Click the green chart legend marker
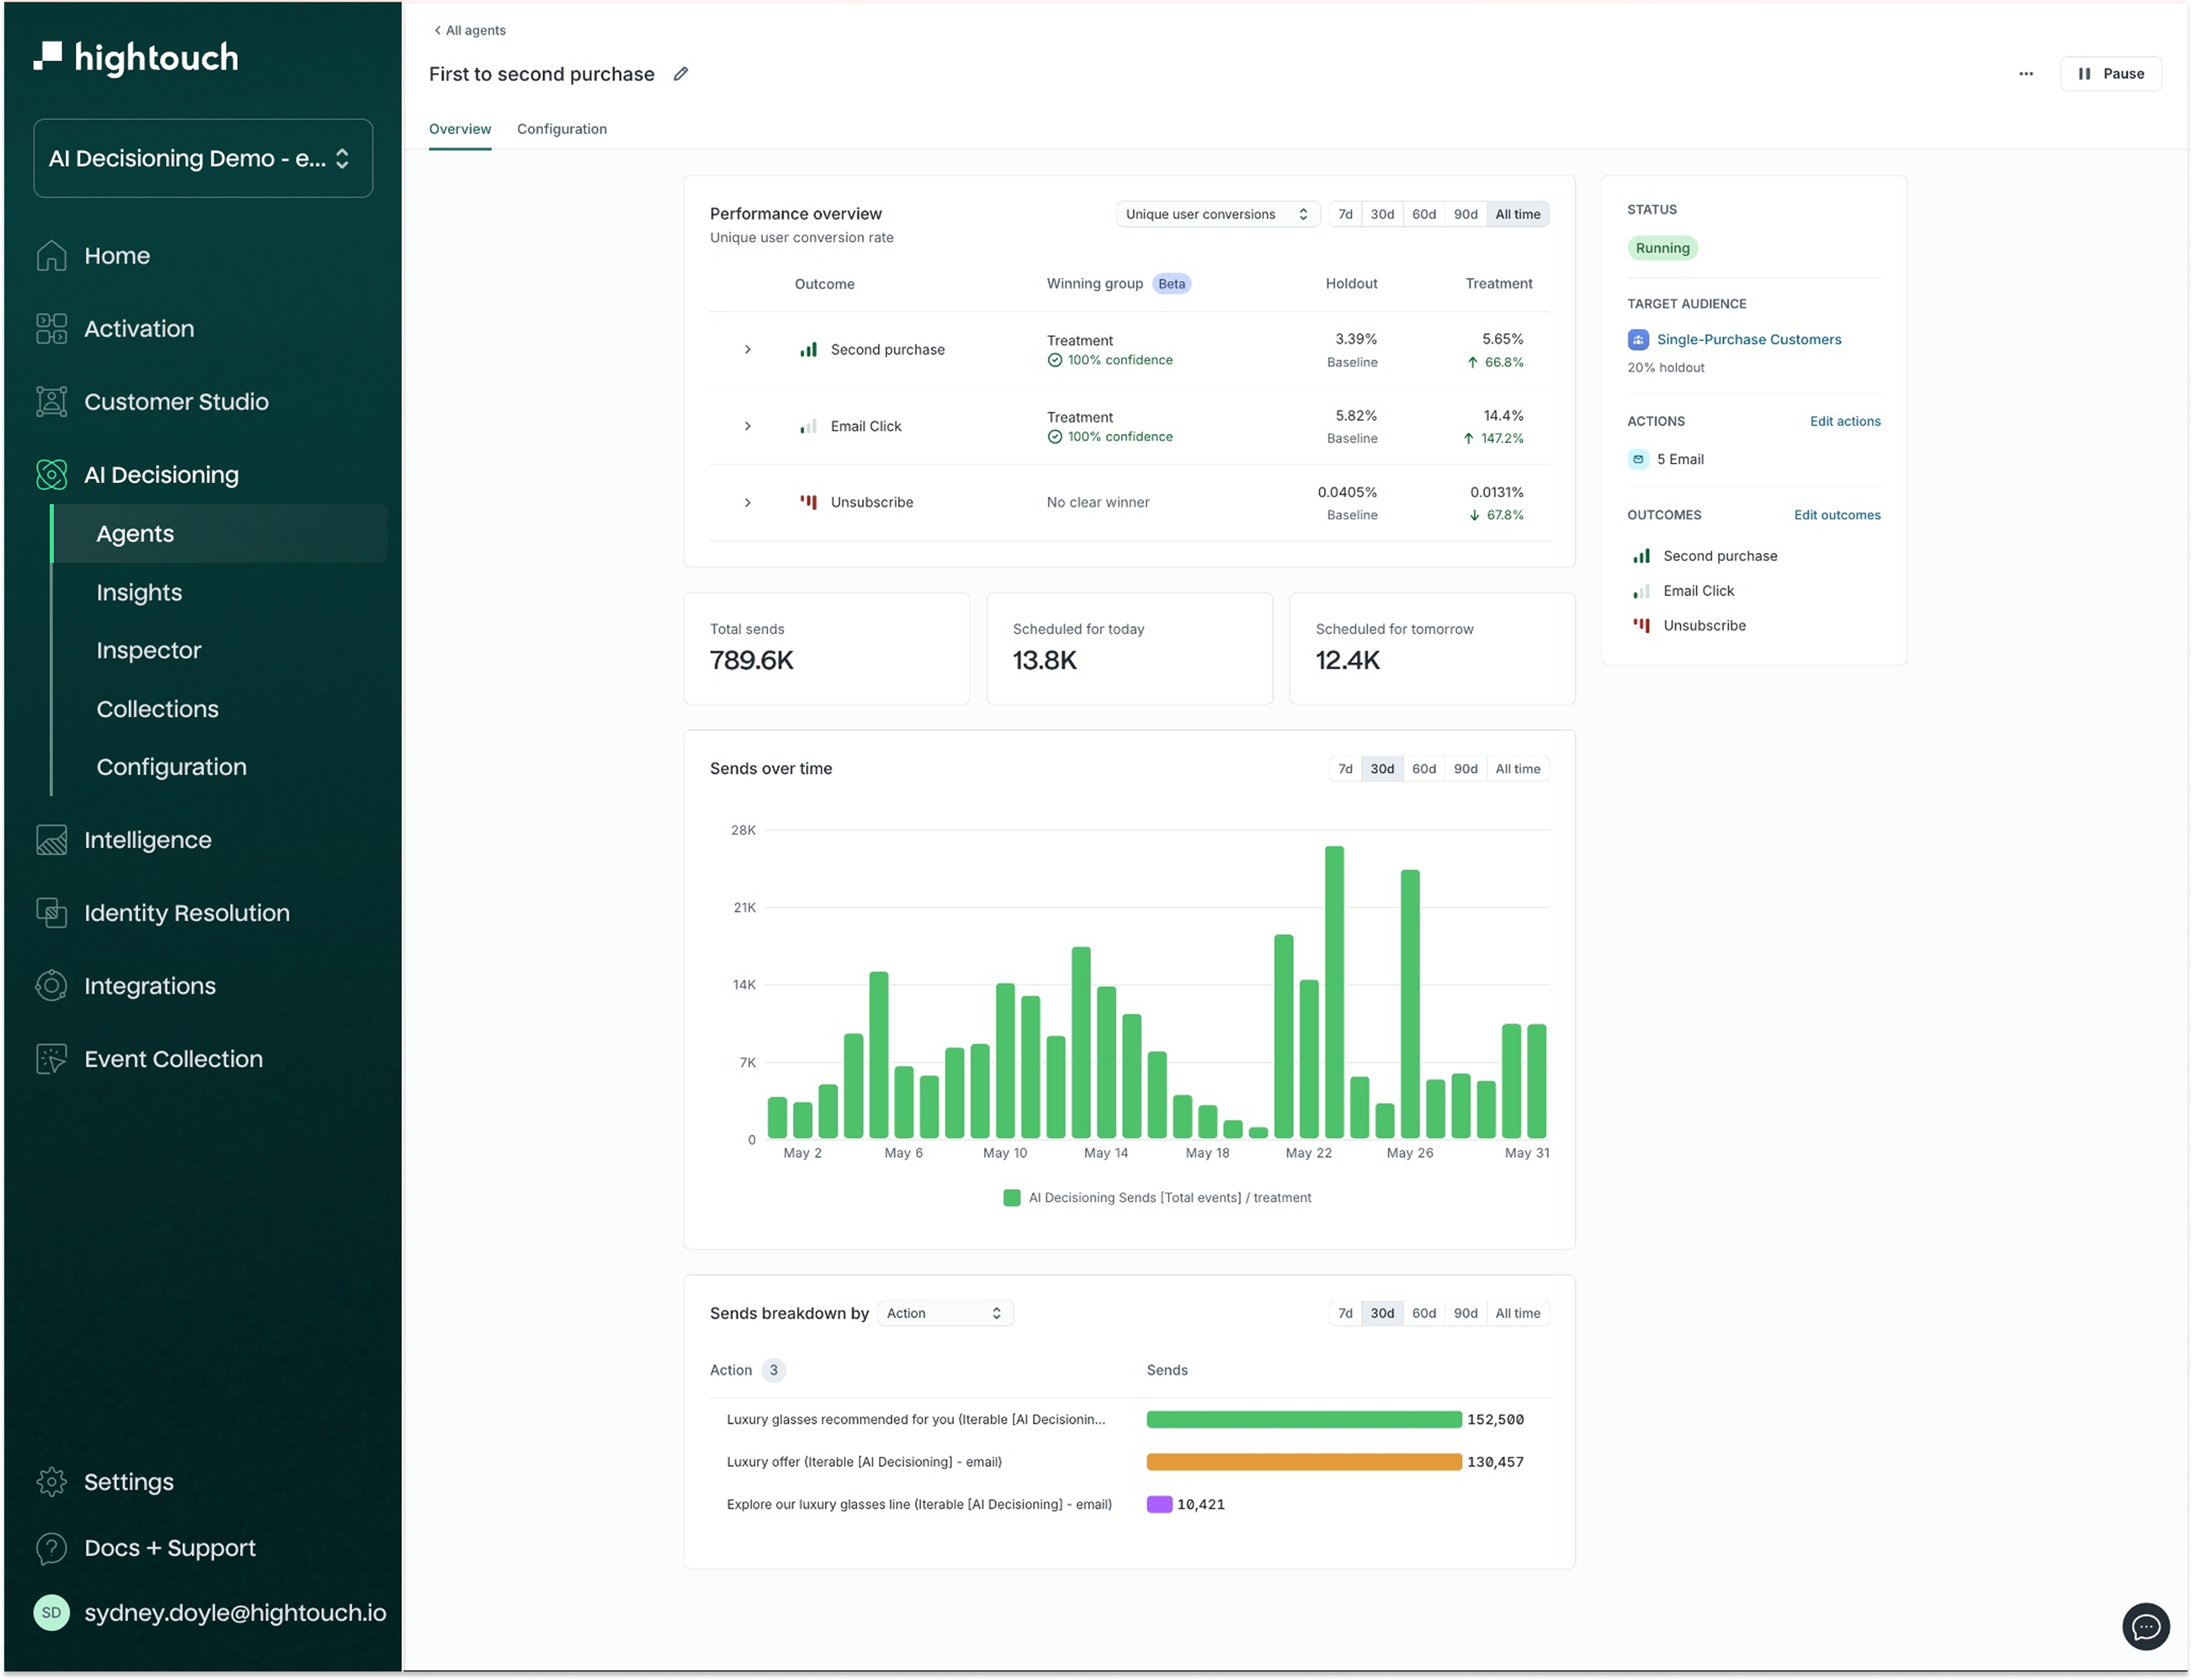The width and height of the screenshot is (2192, 1680). pyautogui.click(x=1011, y=1198)
